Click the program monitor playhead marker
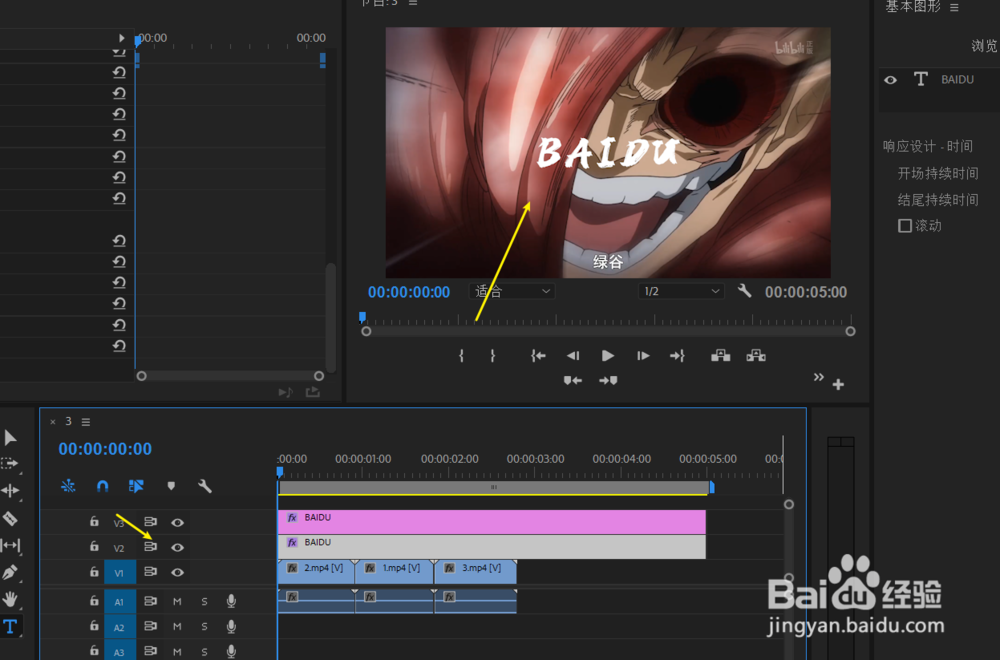 click(362, 317)
